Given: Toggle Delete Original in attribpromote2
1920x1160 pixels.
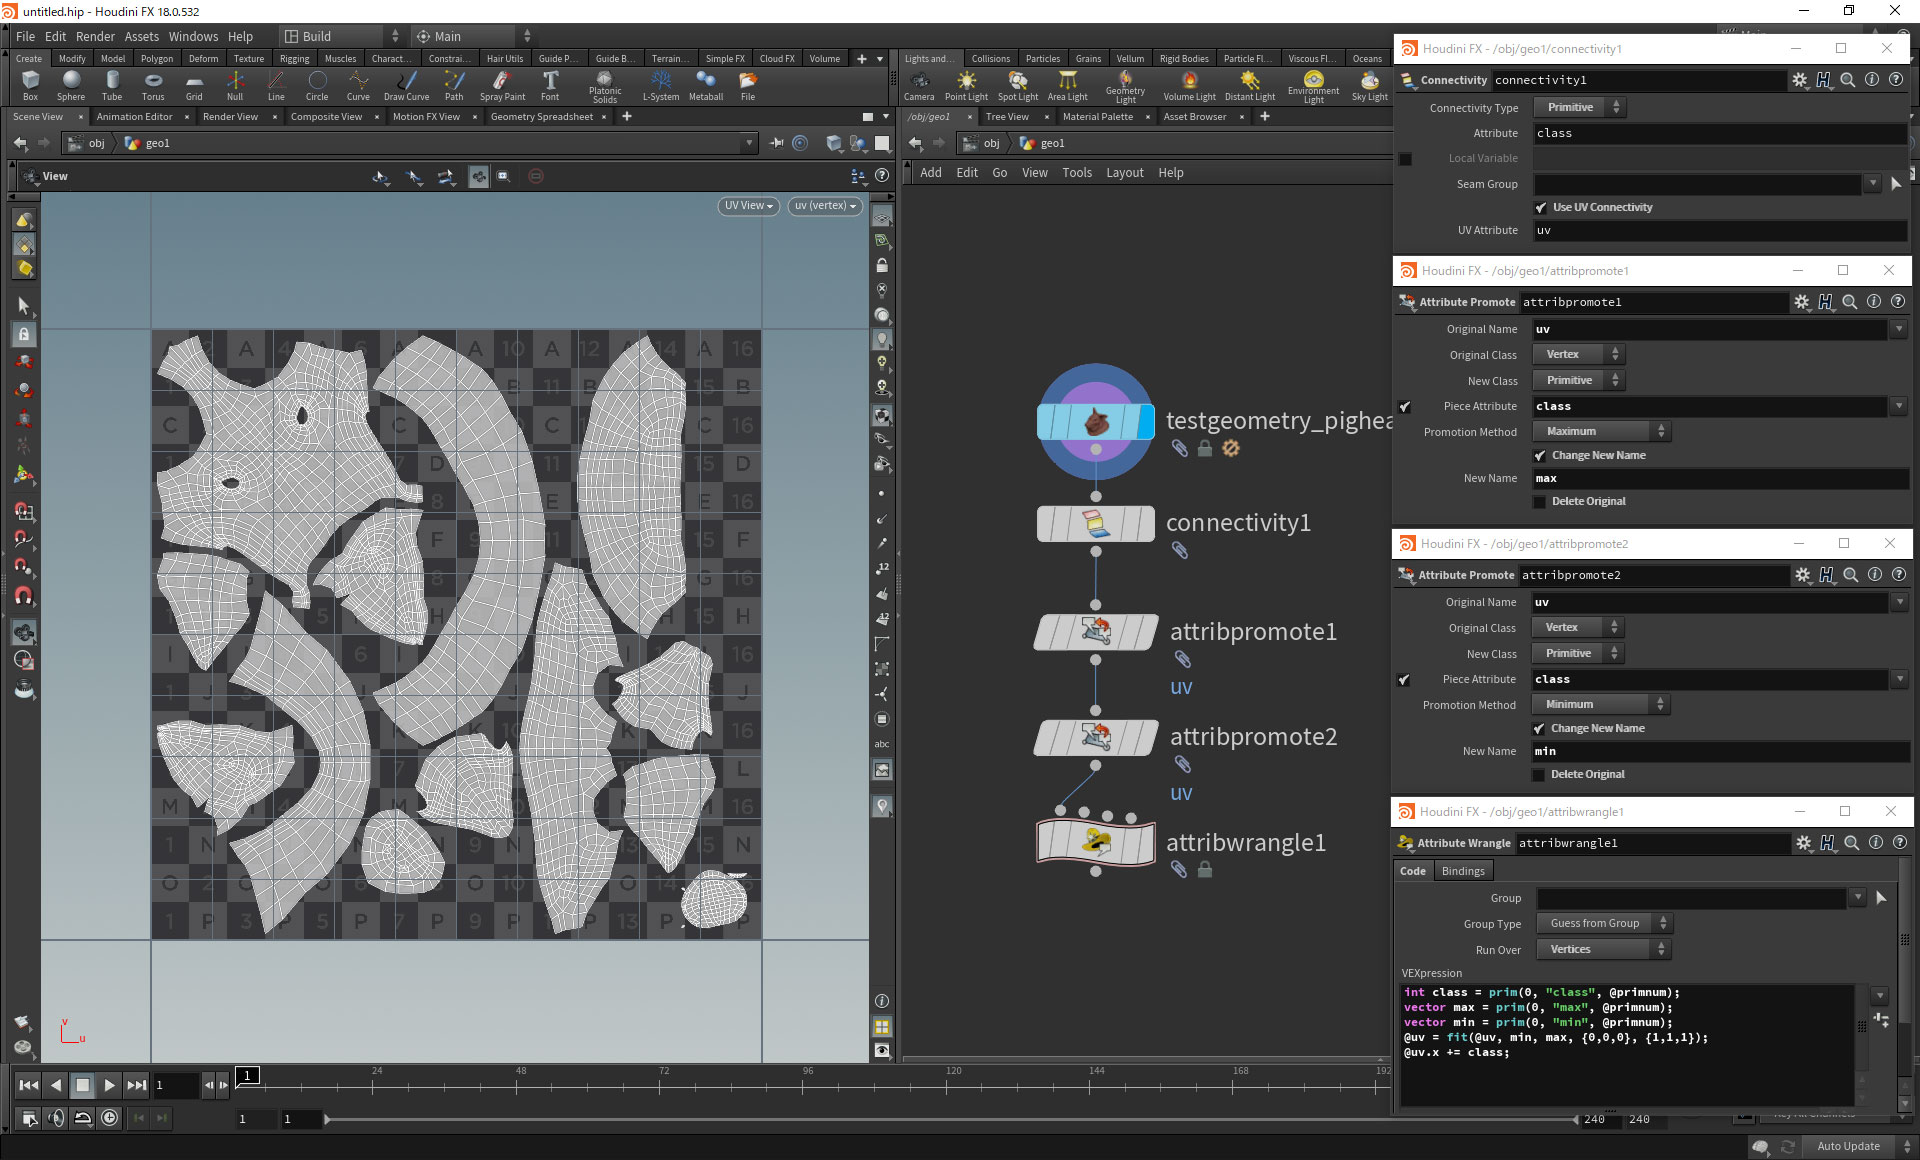Looking at the screenshot, I should (1539, 775).
